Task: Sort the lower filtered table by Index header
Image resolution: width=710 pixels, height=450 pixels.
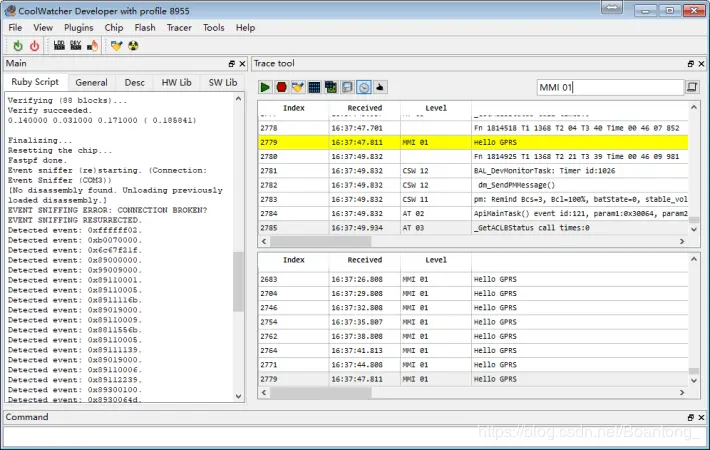Action: (293, 260)
